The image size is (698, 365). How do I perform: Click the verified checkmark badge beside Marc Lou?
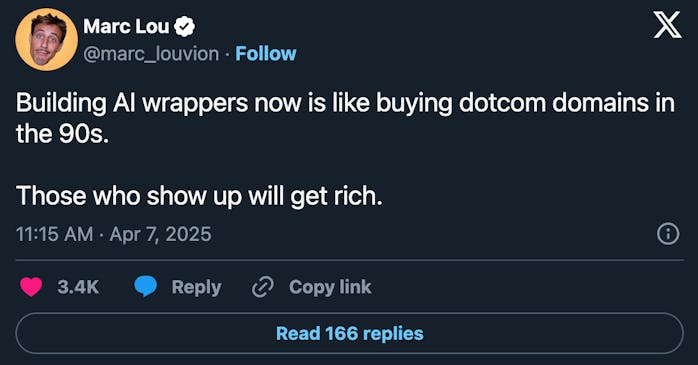pyautogui.click(x=184, y=26)
